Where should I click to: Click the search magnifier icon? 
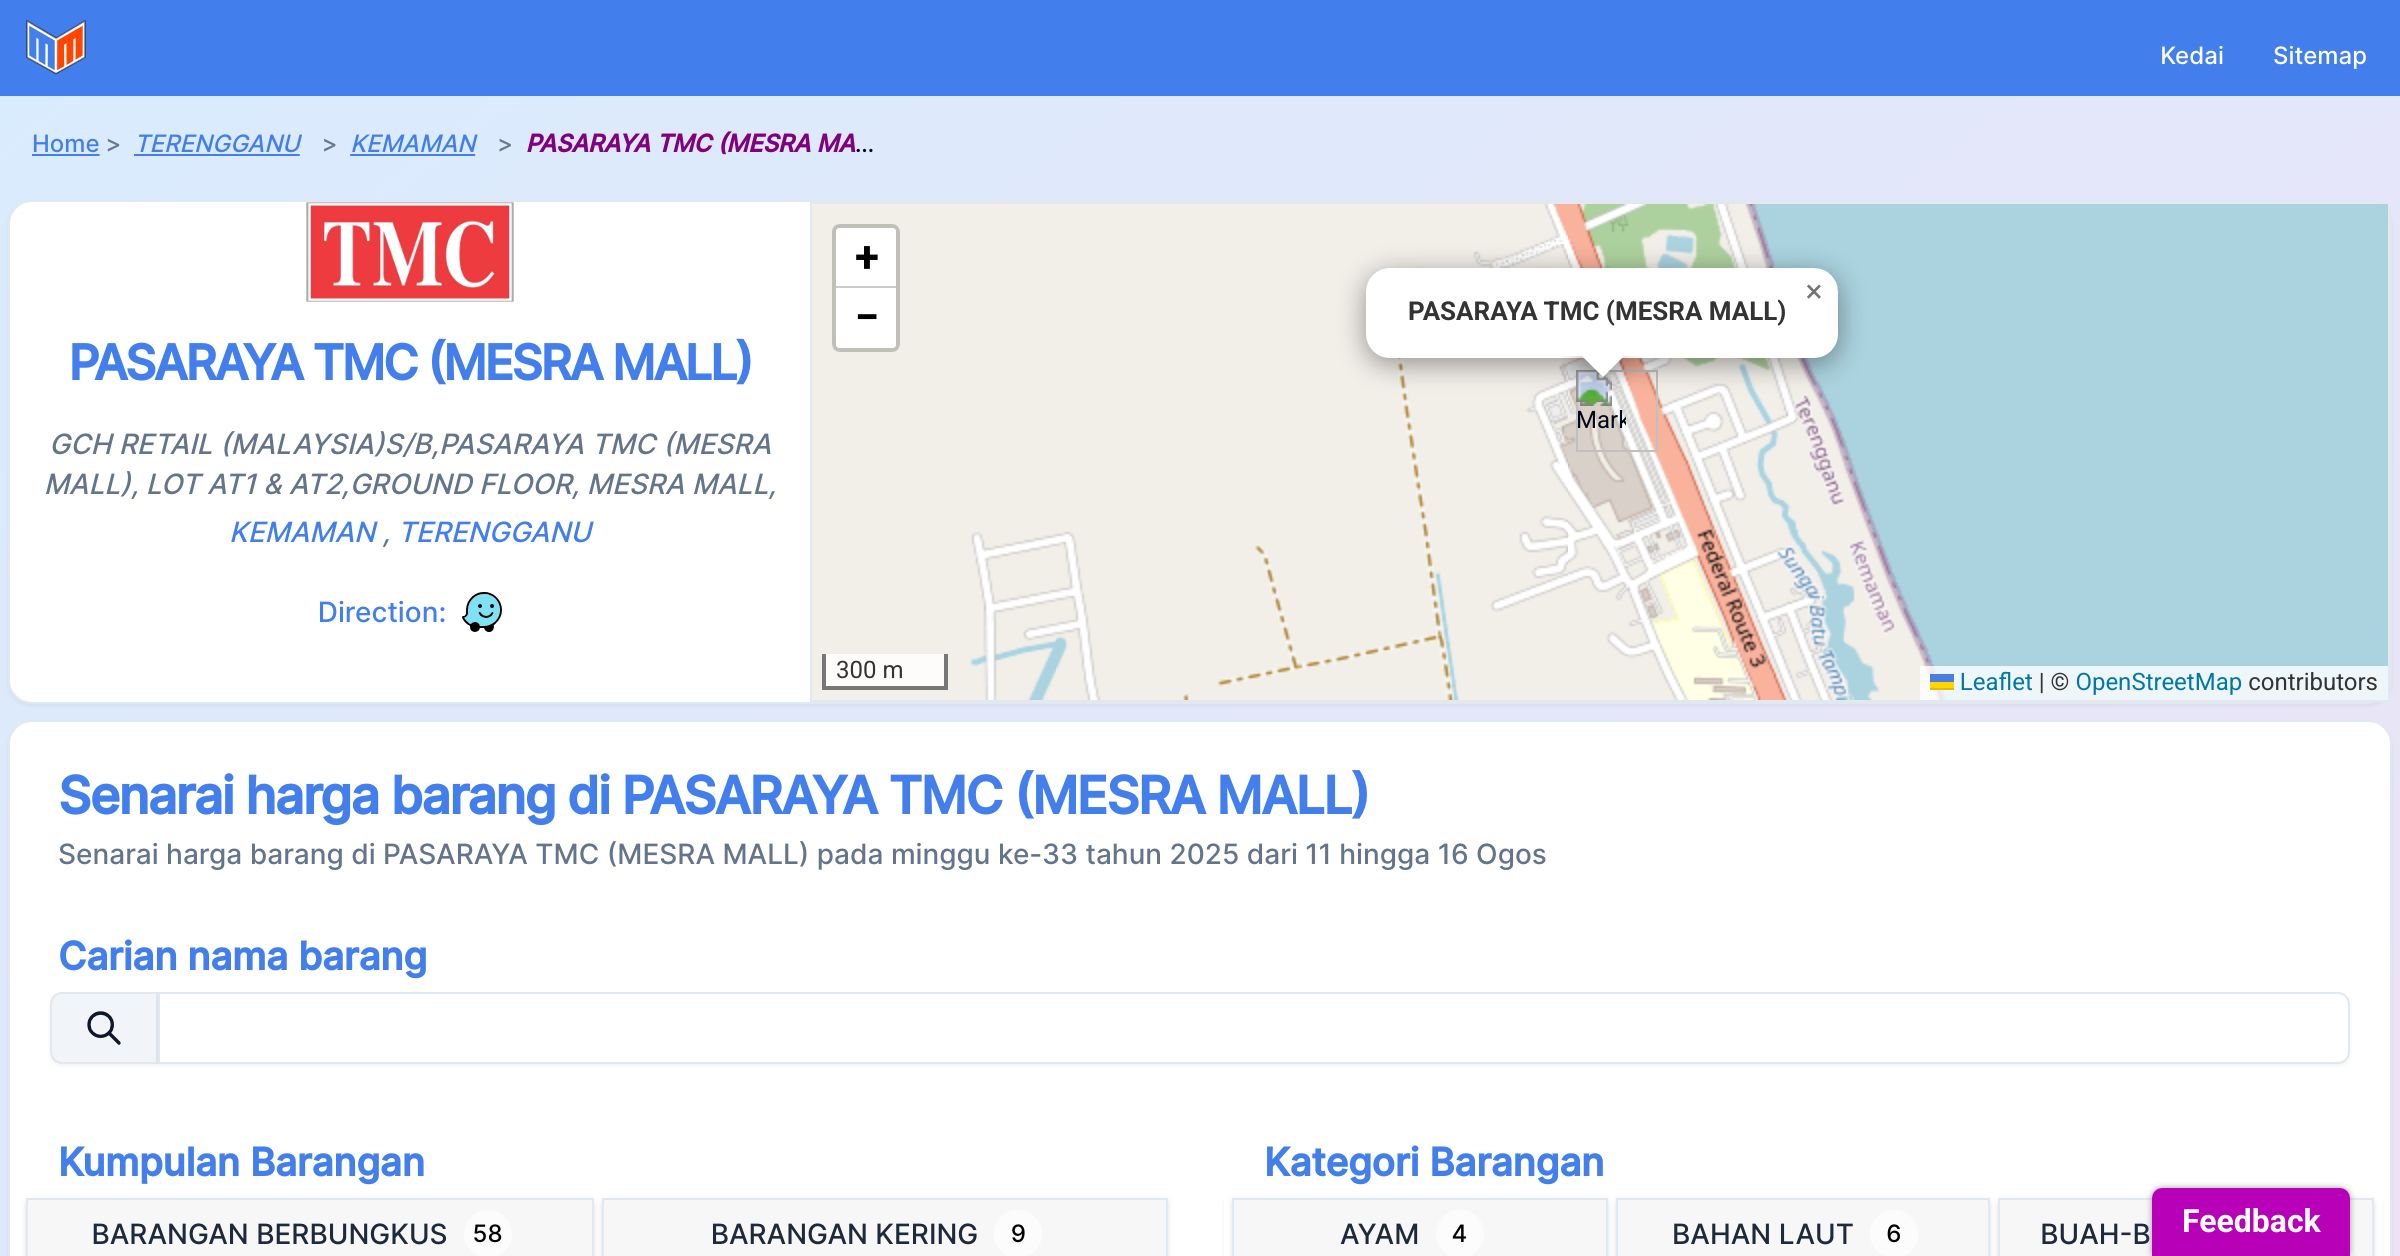104,1028
